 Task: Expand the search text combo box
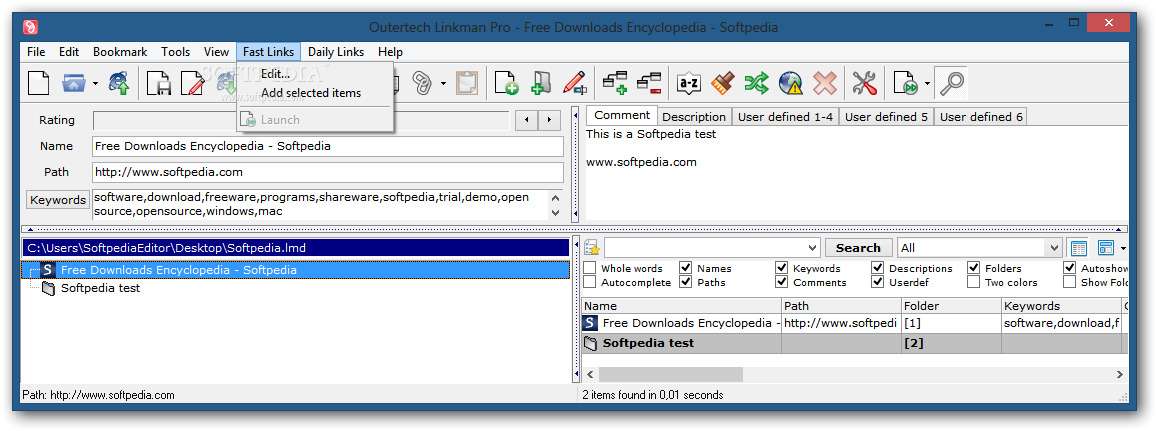(x=812, y=248)
